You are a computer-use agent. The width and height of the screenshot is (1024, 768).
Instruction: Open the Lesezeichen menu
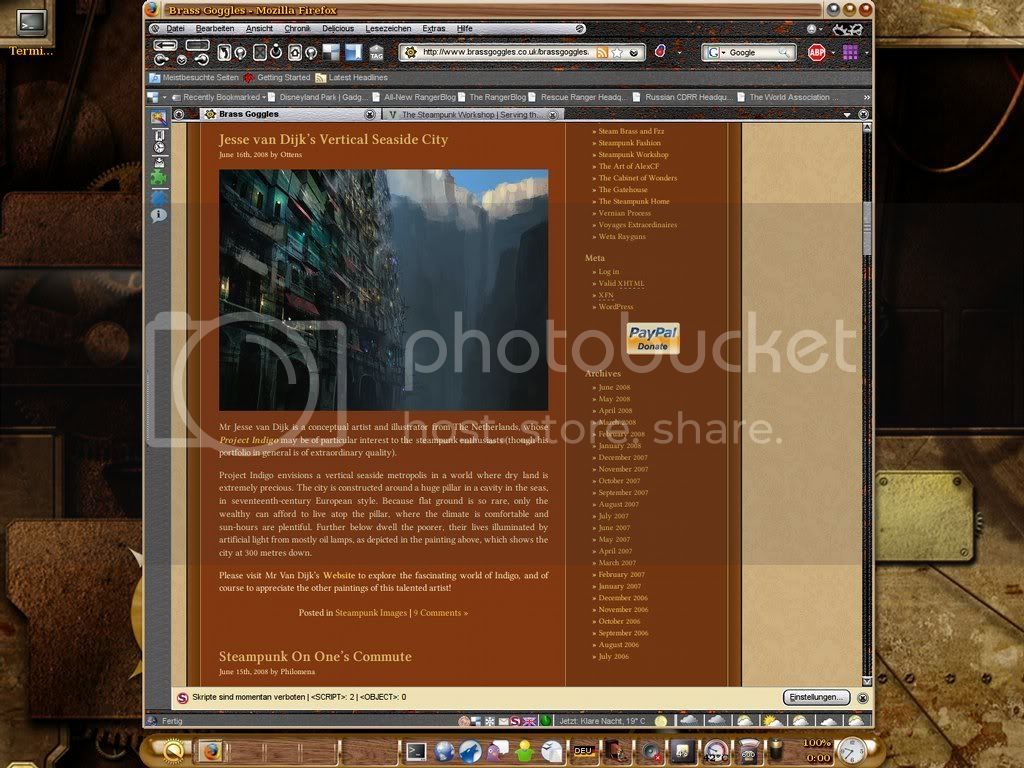click(388, 29)
